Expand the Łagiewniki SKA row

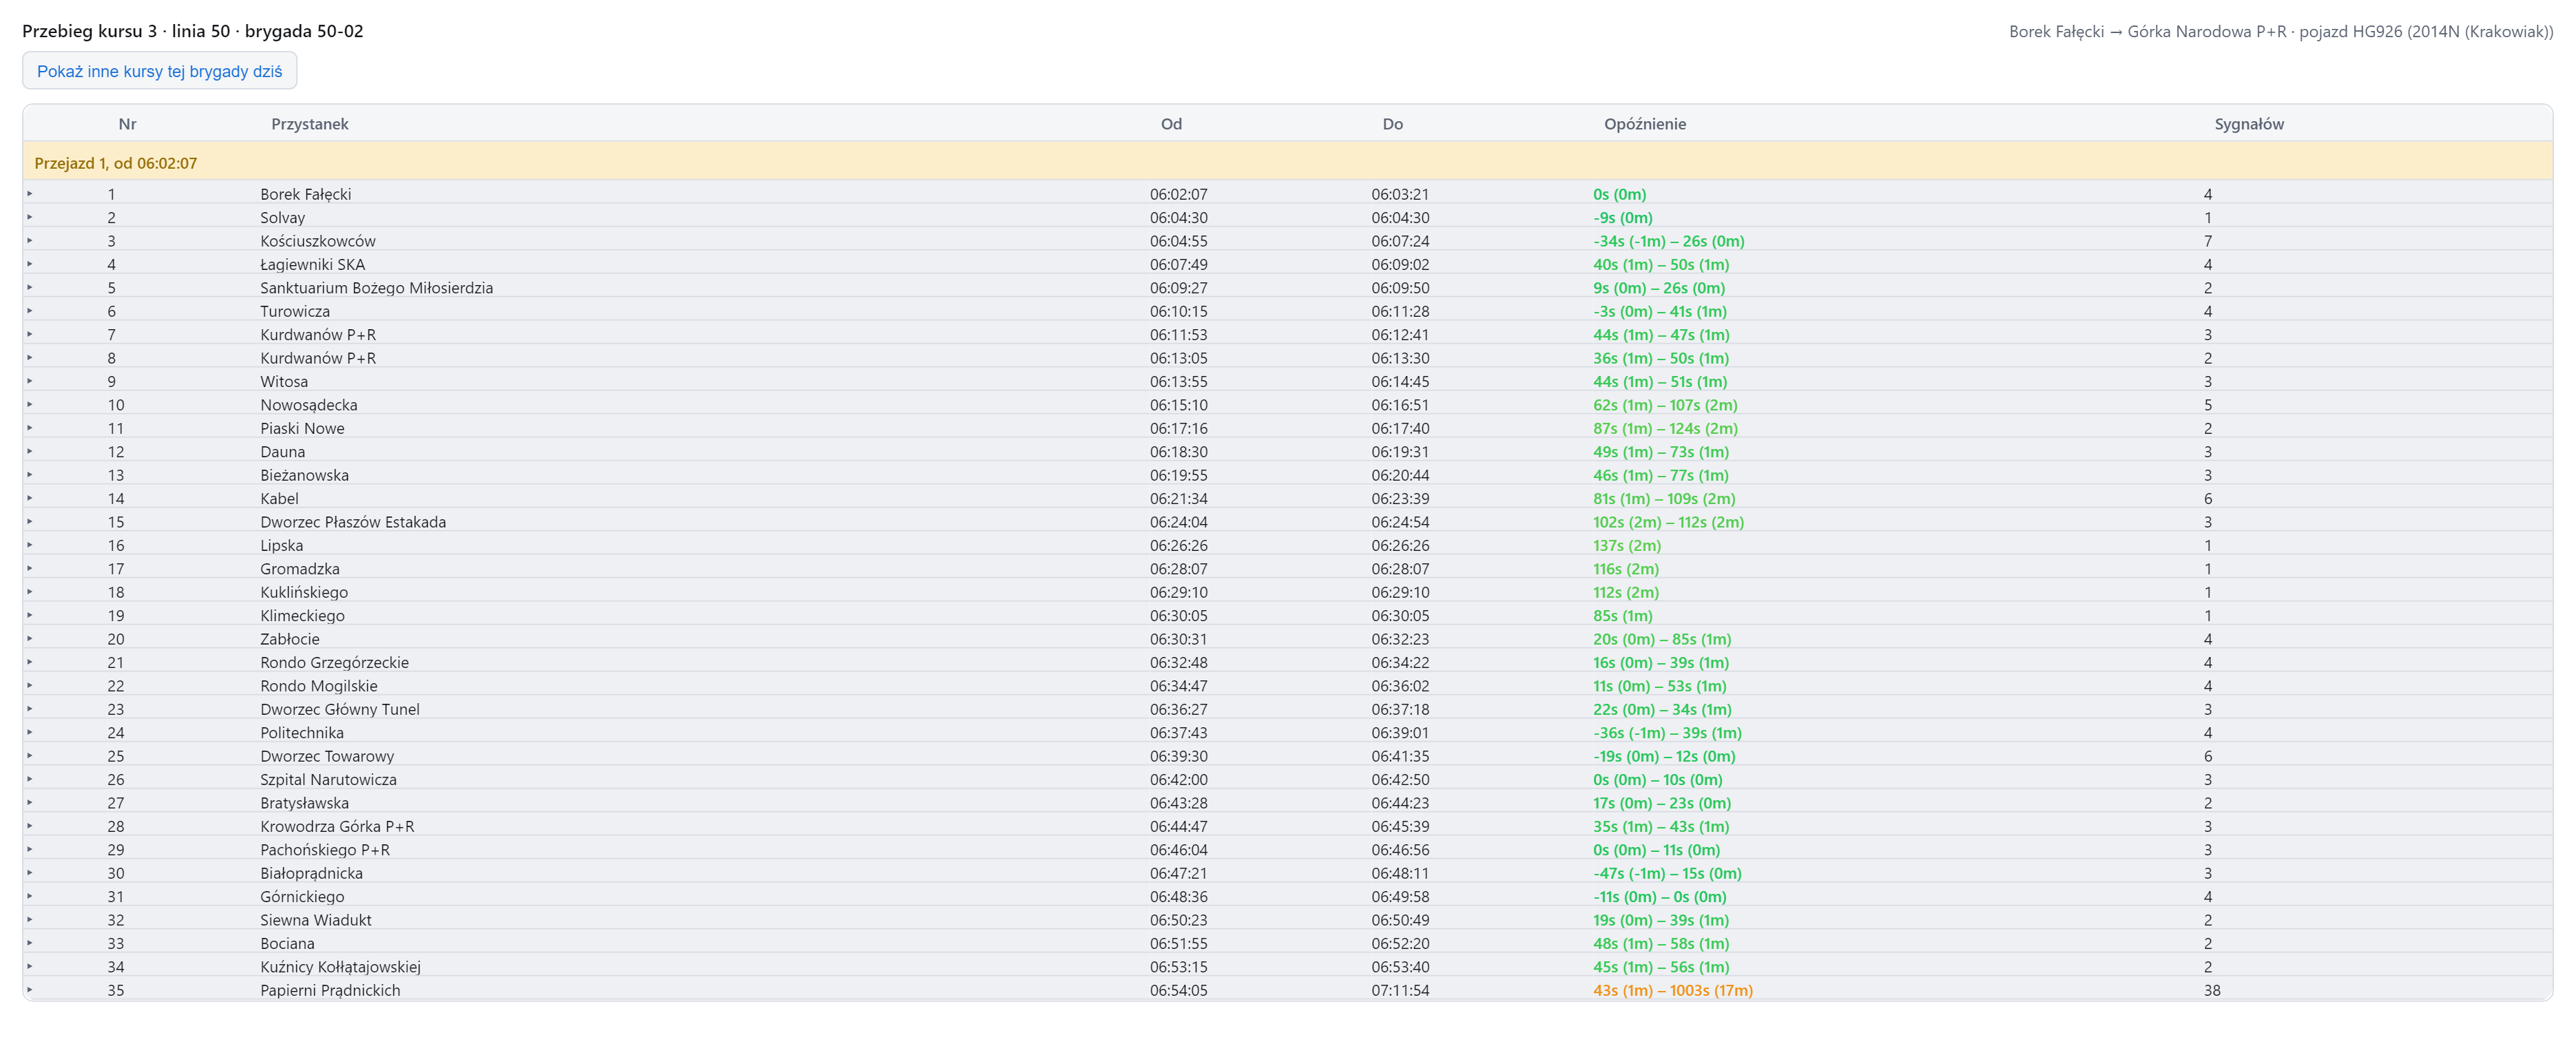coord(30,264)
